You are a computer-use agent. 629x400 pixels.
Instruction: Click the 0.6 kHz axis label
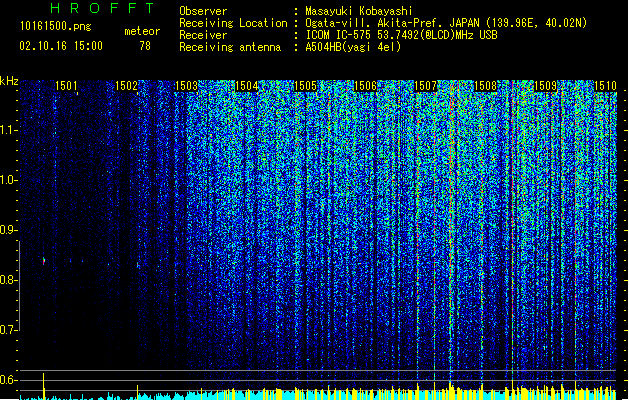pyautogui.click(x=8, y=380)
